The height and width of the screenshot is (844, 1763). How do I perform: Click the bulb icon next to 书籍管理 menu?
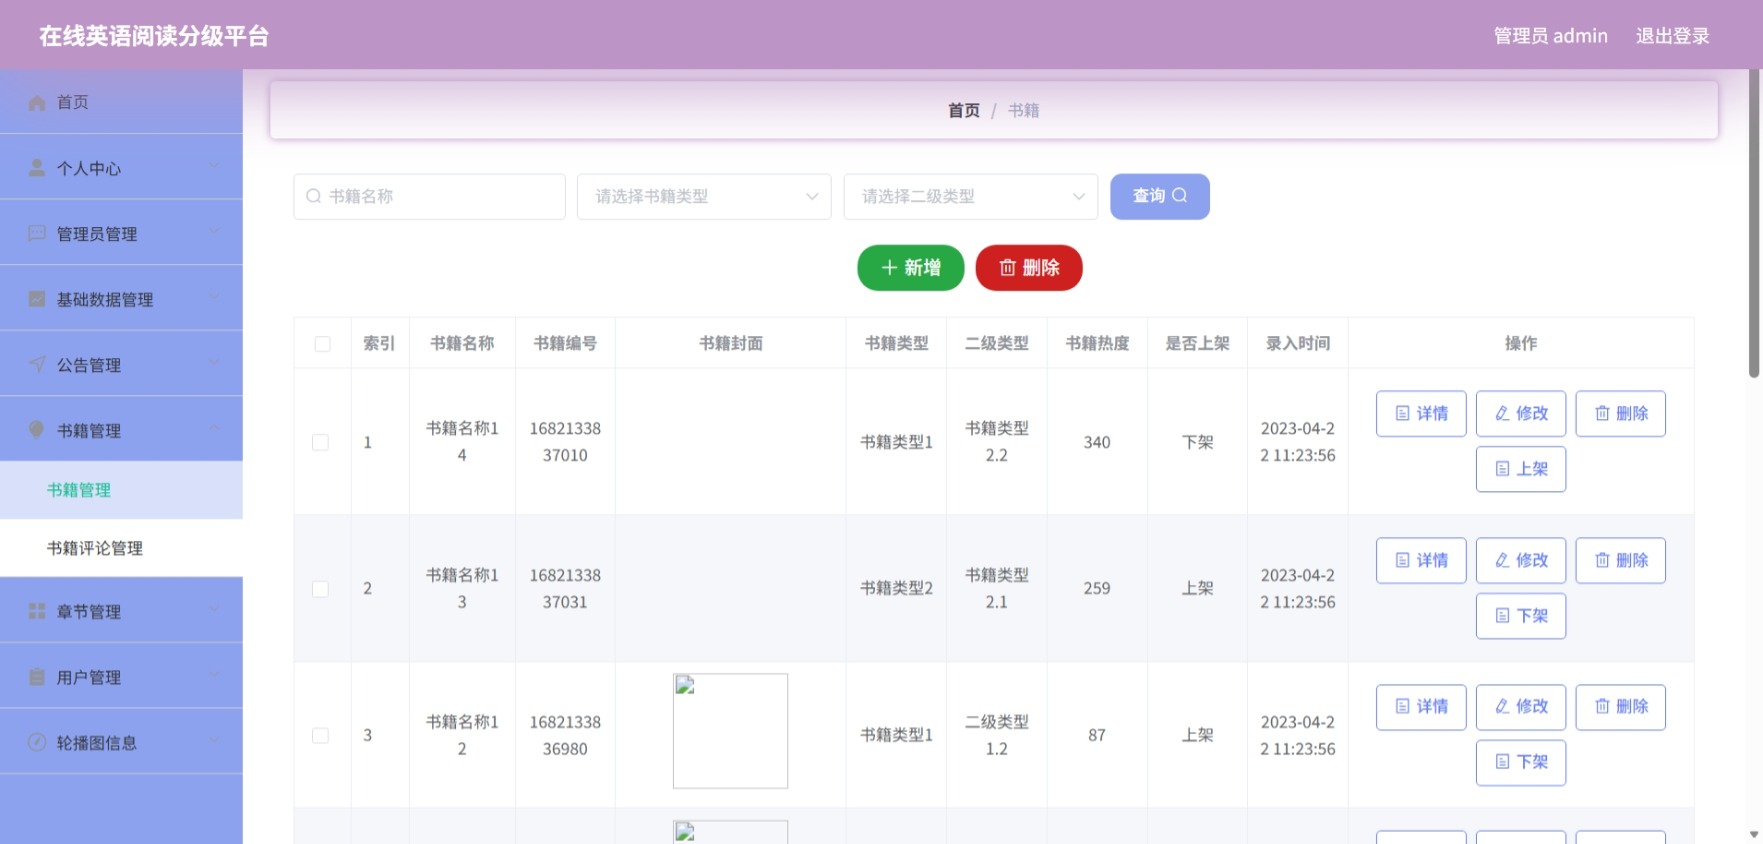point(37,430)
